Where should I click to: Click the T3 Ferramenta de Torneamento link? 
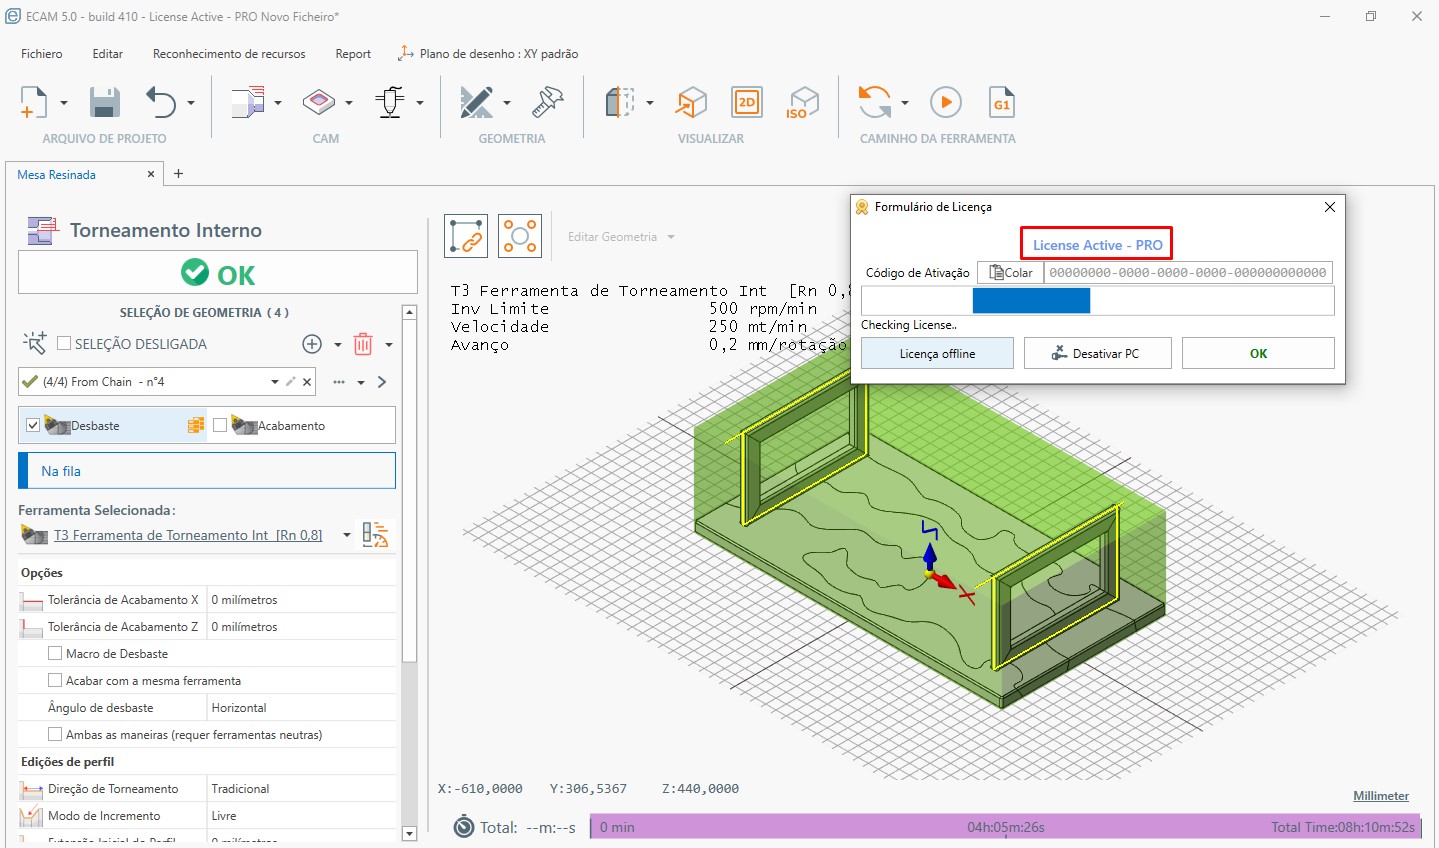click(188, 535)
